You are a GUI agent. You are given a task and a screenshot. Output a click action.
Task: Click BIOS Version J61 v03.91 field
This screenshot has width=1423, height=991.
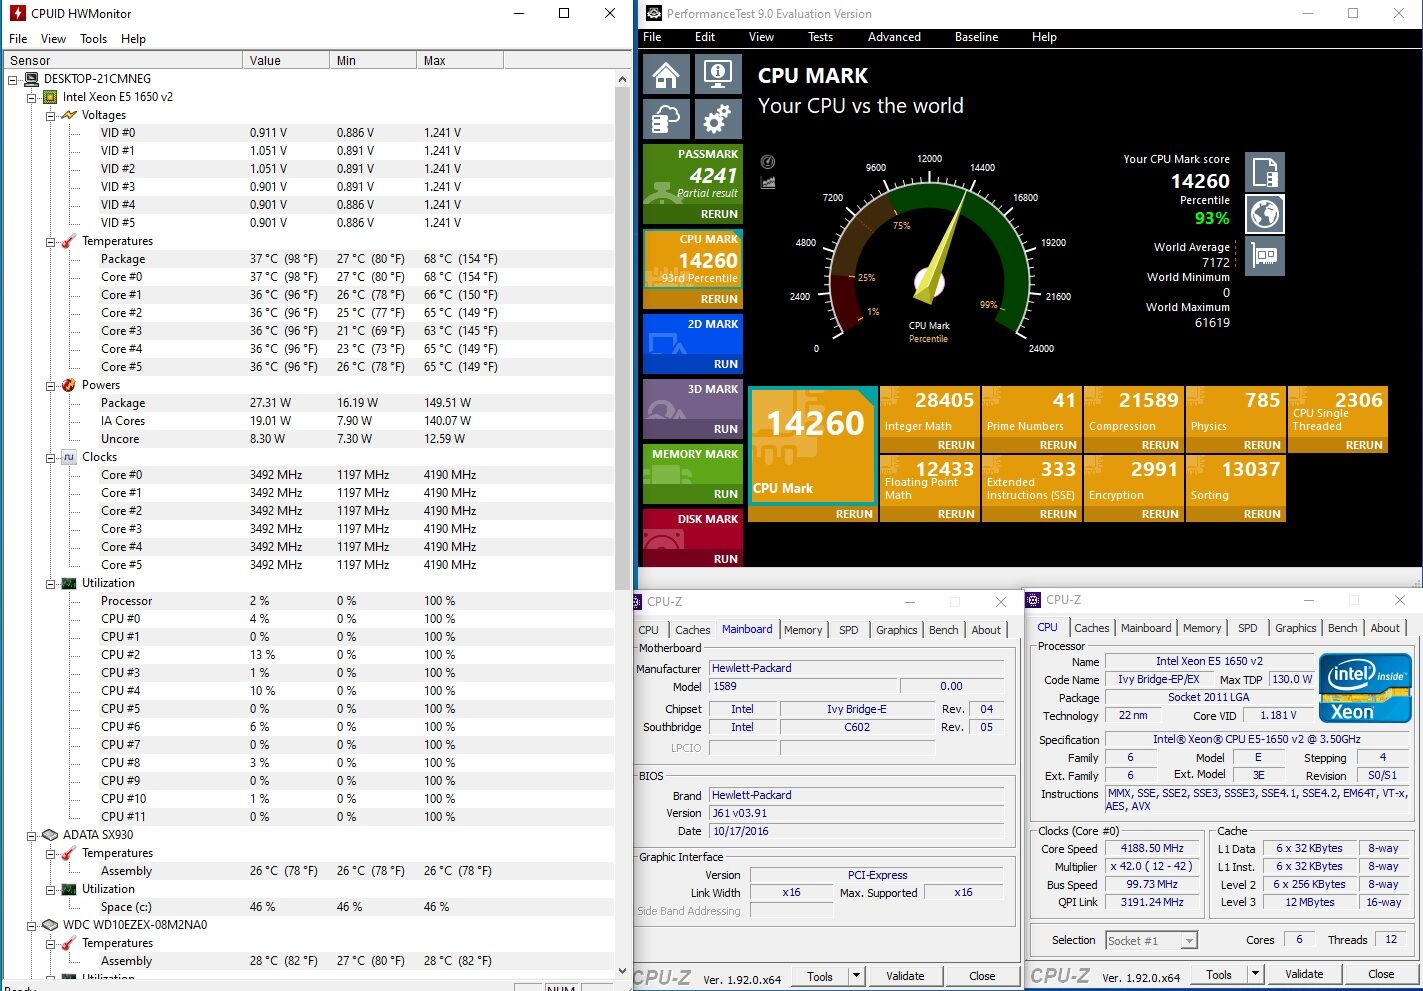pos(856,813)
